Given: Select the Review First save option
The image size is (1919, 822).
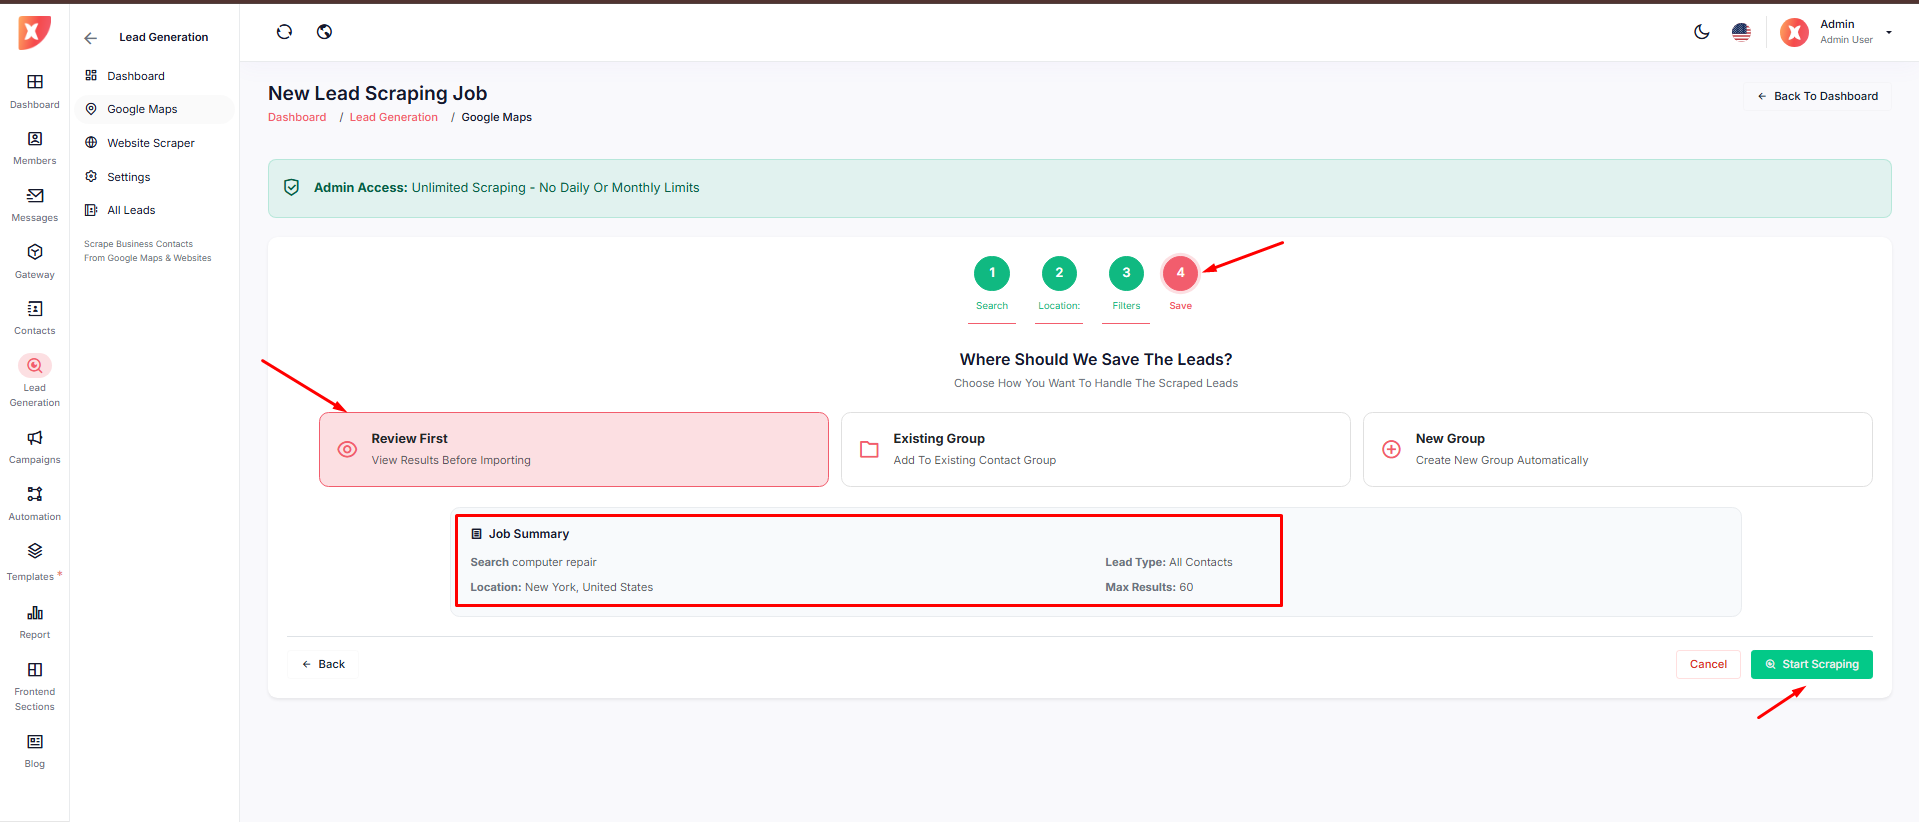Looking at the screenshot, I should (x=573, y=449).
